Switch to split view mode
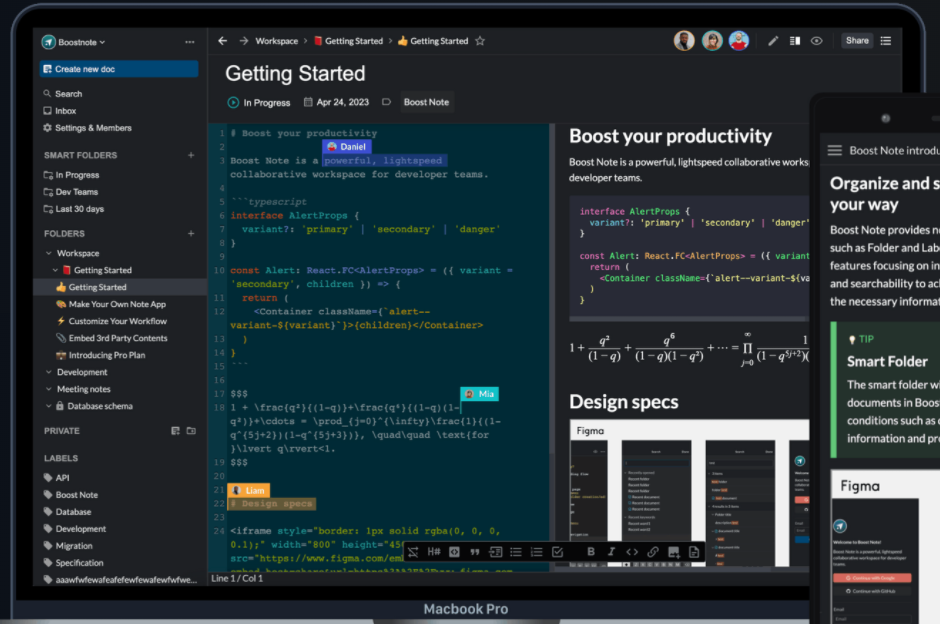The height and width of the screenshot is (624, 940). [795, 41]
